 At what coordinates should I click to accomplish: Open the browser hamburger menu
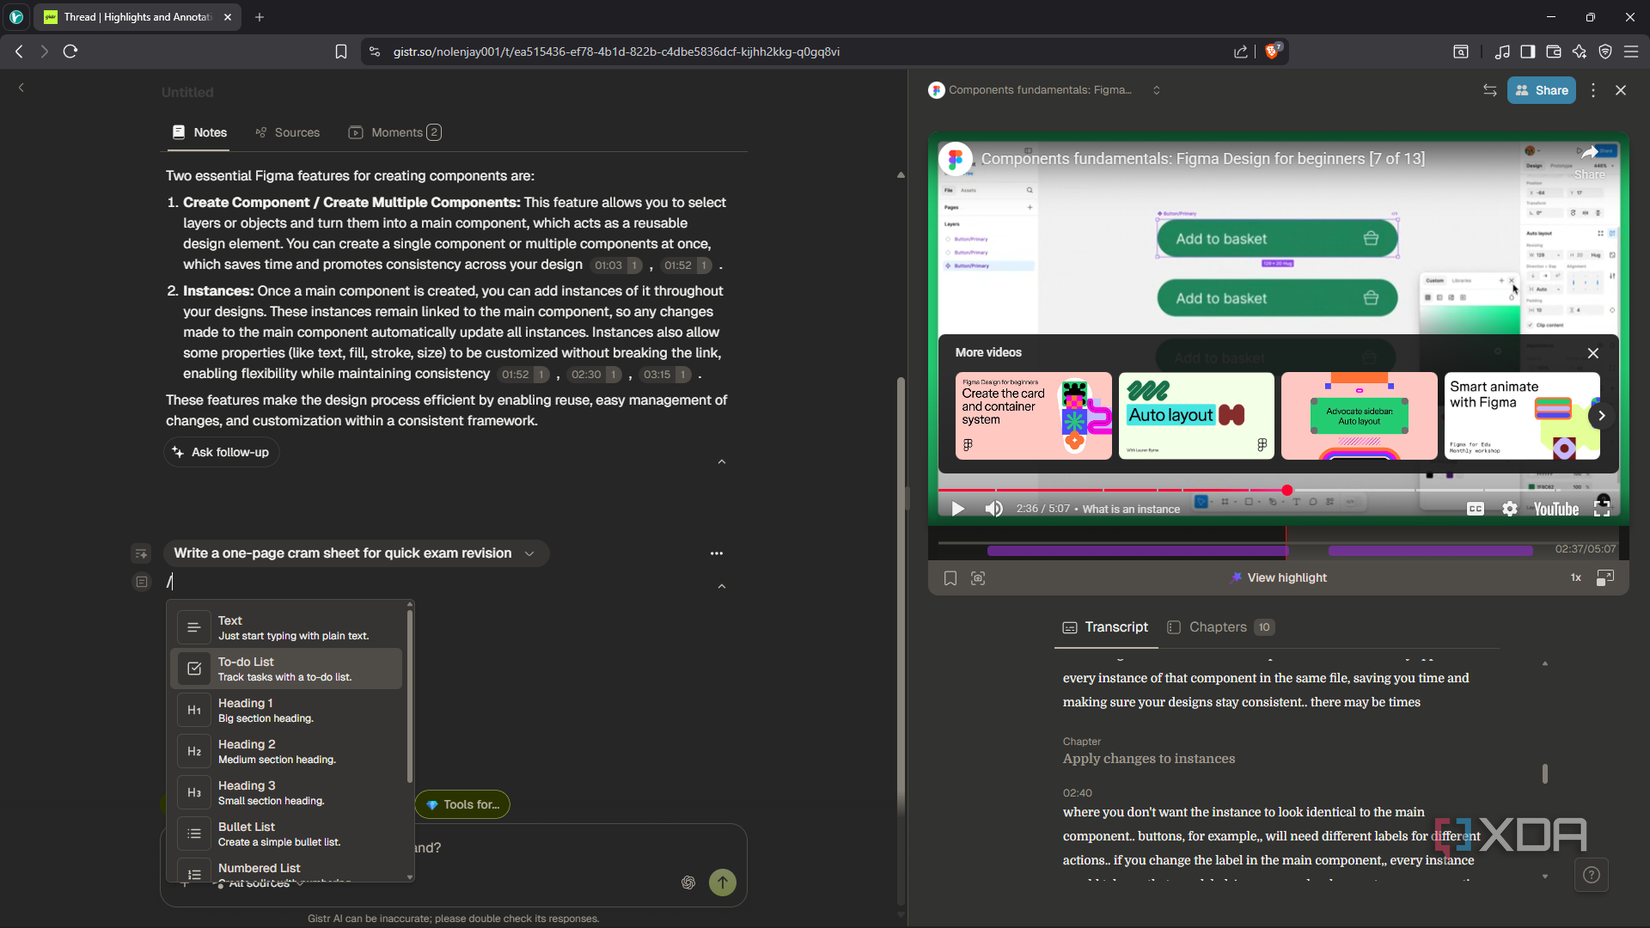click(x=1632, y=52)
